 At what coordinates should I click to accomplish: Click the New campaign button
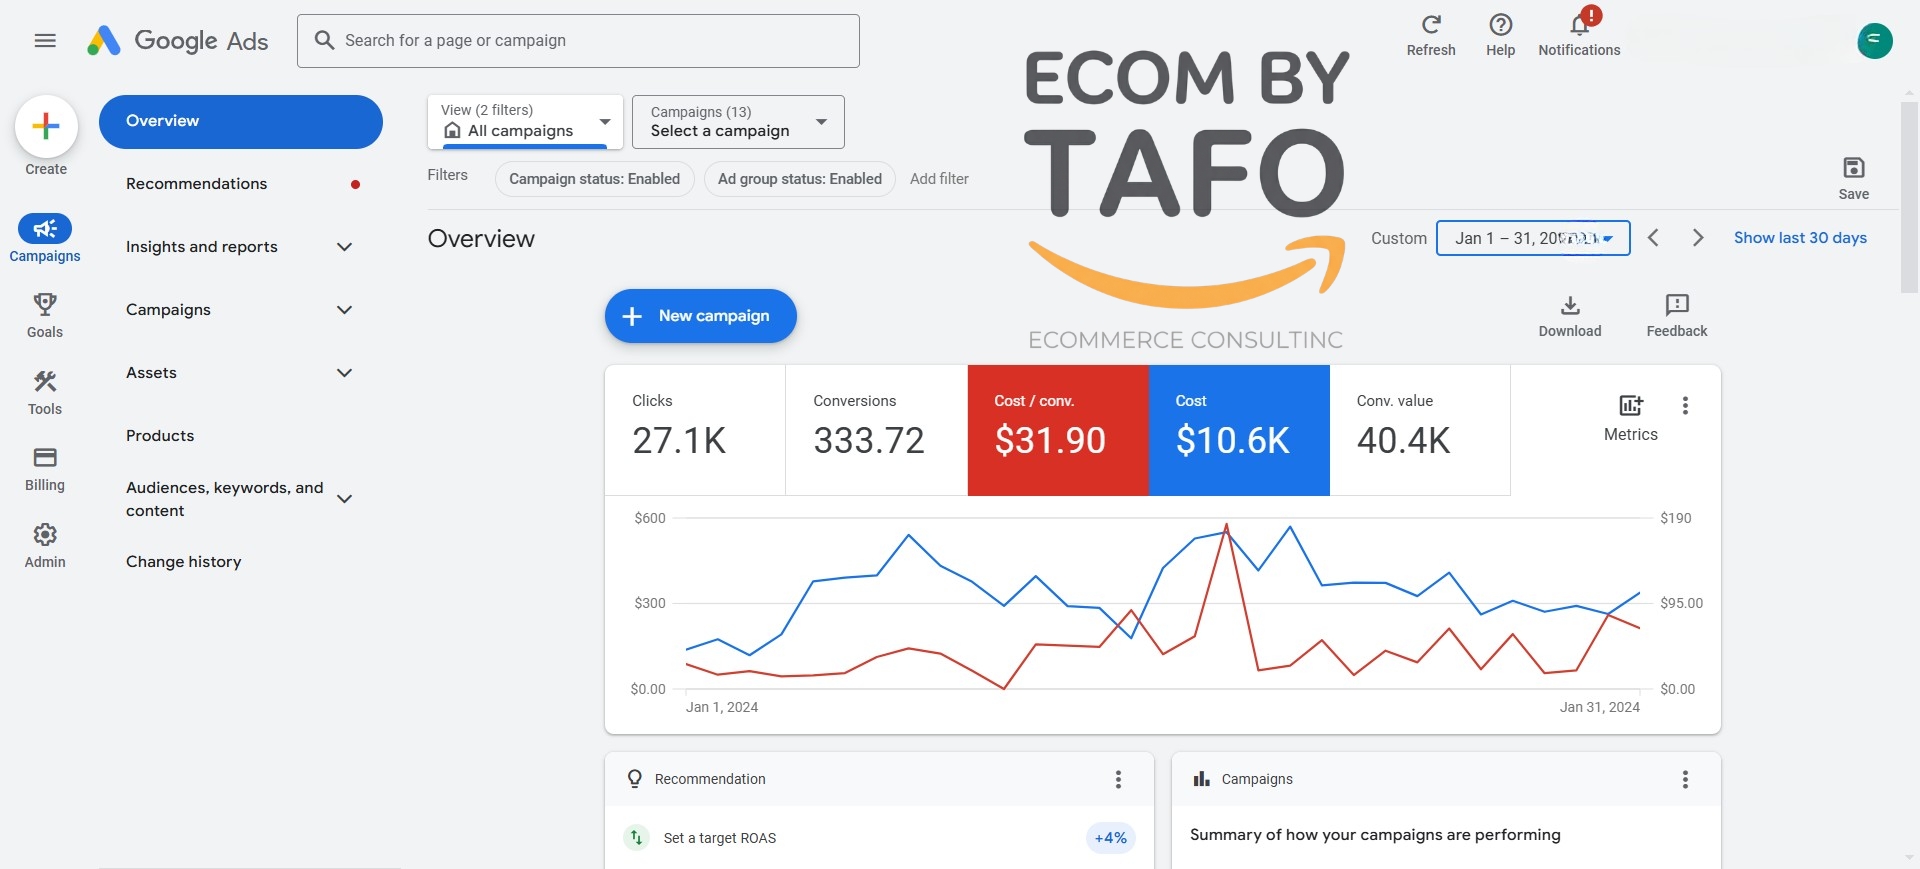pos(700,316)
